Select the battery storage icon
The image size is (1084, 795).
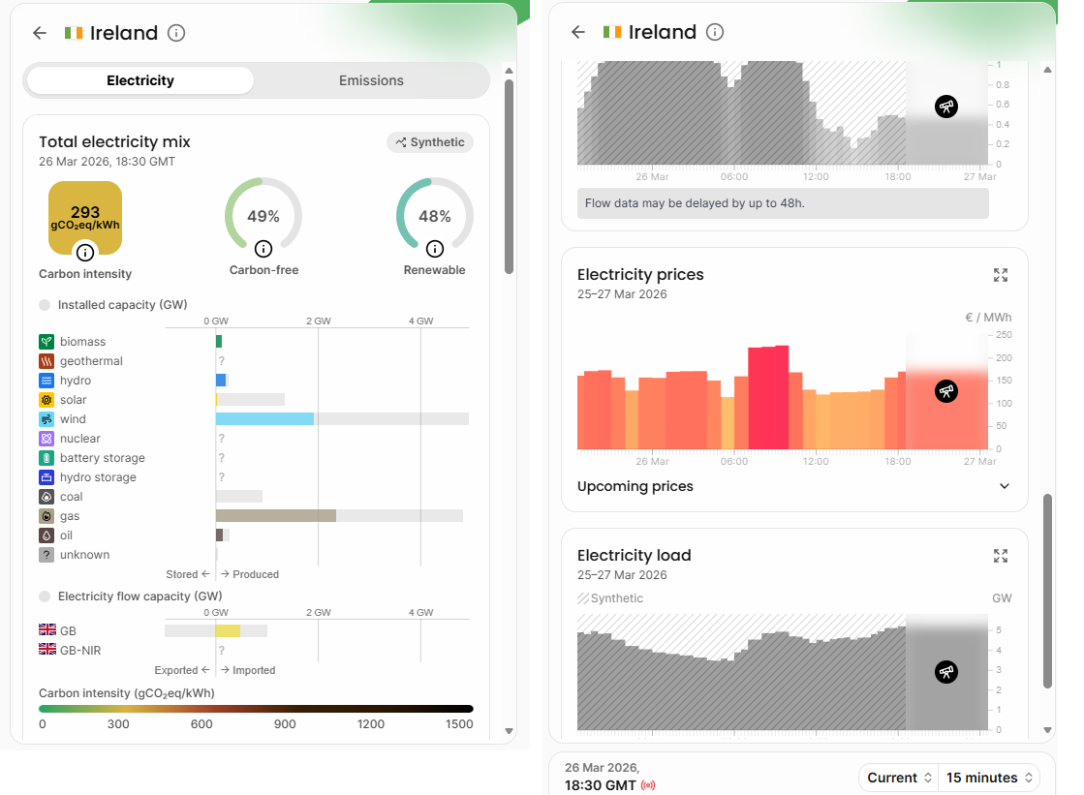(x=46, y=458)
